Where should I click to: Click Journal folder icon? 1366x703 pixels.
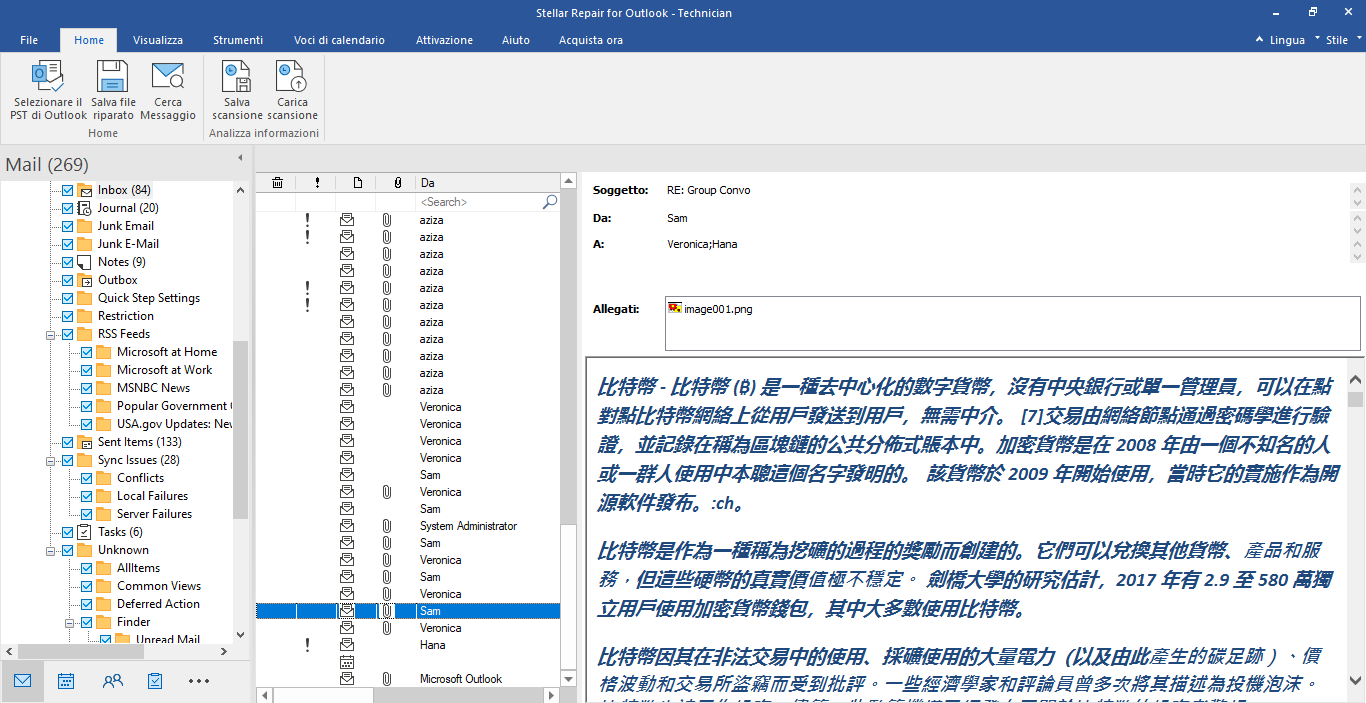(x=85, y=208)
